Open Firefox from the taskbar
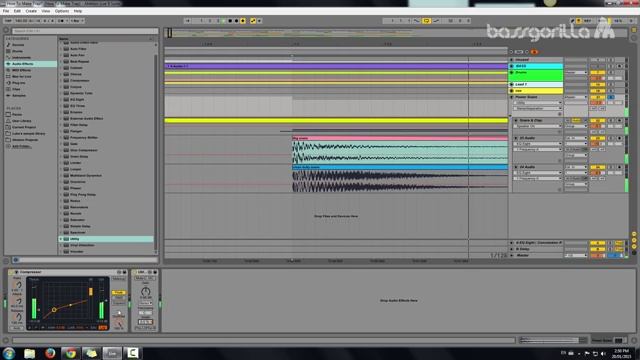This screenshot has width=640, height=360. click(50, 353)
